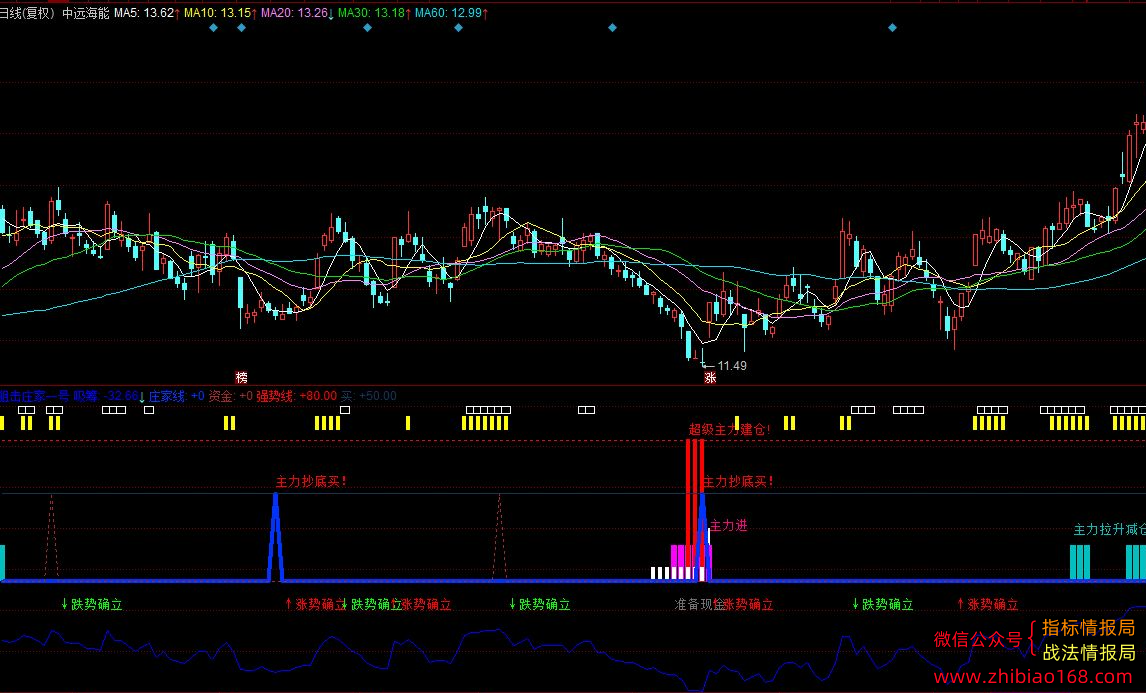
Task: Click the MA60: 12.99 indicator label
Action: (x=449, y=12)
